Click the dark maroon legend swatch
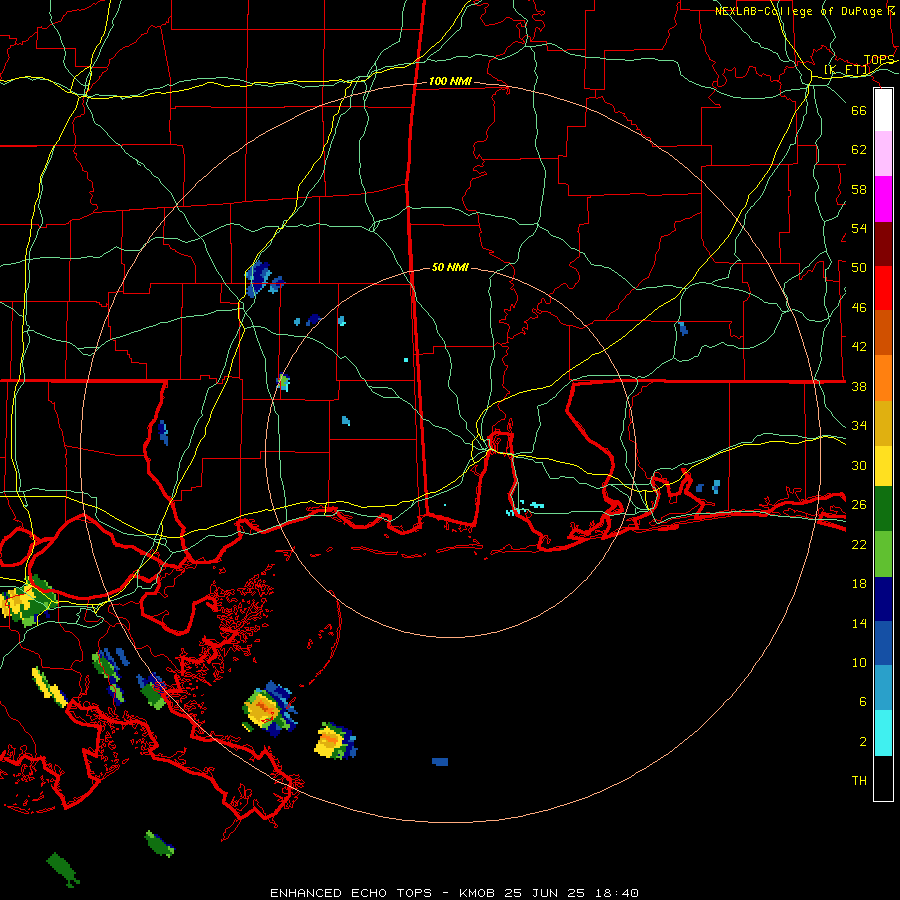Image resolution: width=900 pixels, height=900 pixels. pyautogui.click(x=883, y=244)
